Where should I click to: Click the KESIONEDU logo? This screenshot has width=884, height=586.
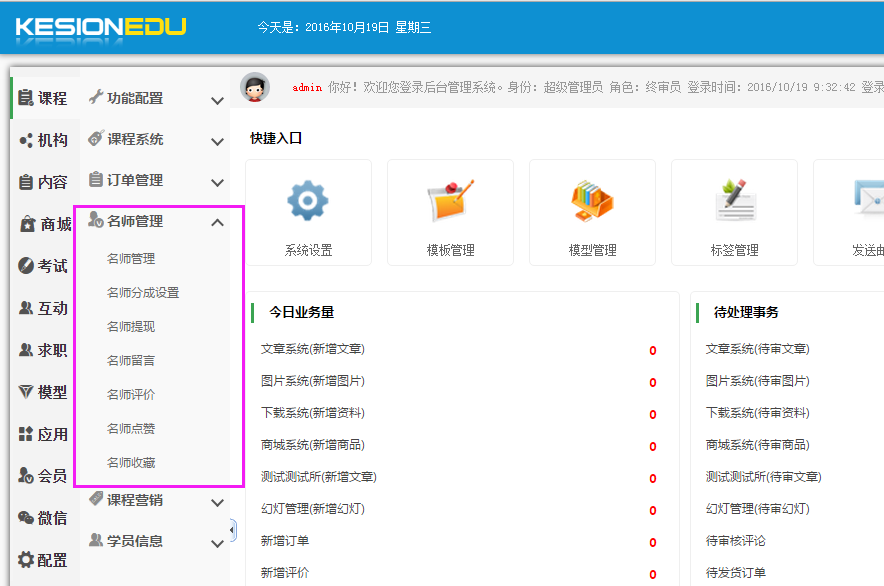[x=100, y=27]
